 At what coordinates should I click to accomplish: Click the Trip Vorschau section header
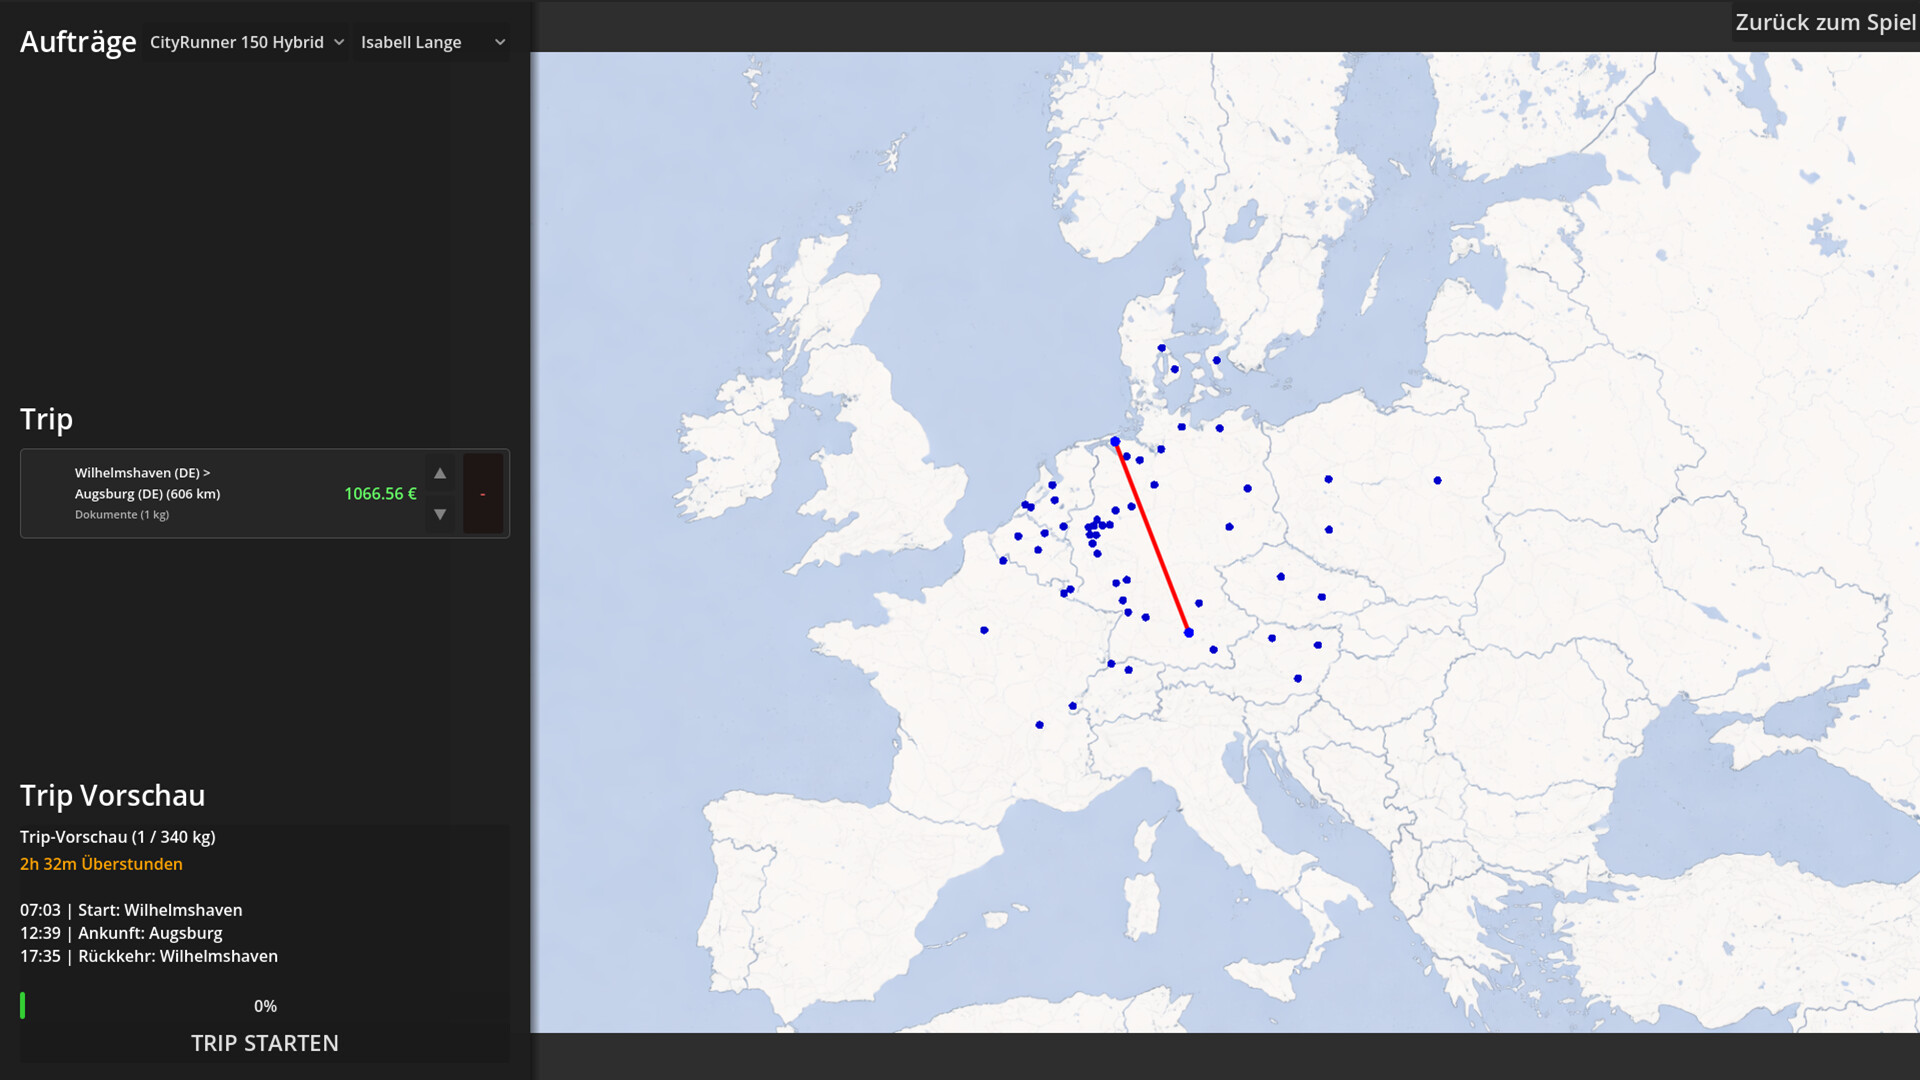point(113,795)
